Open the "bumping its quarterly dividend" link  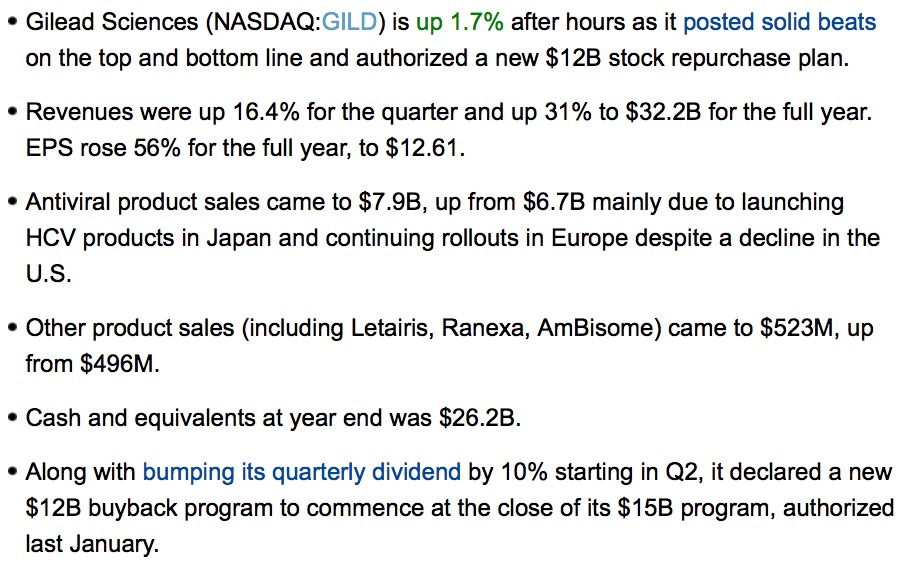tap(302, 472)
